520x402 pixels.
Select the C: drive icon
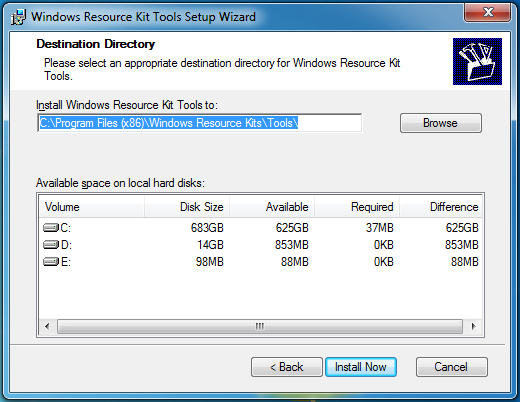[51, 228]
